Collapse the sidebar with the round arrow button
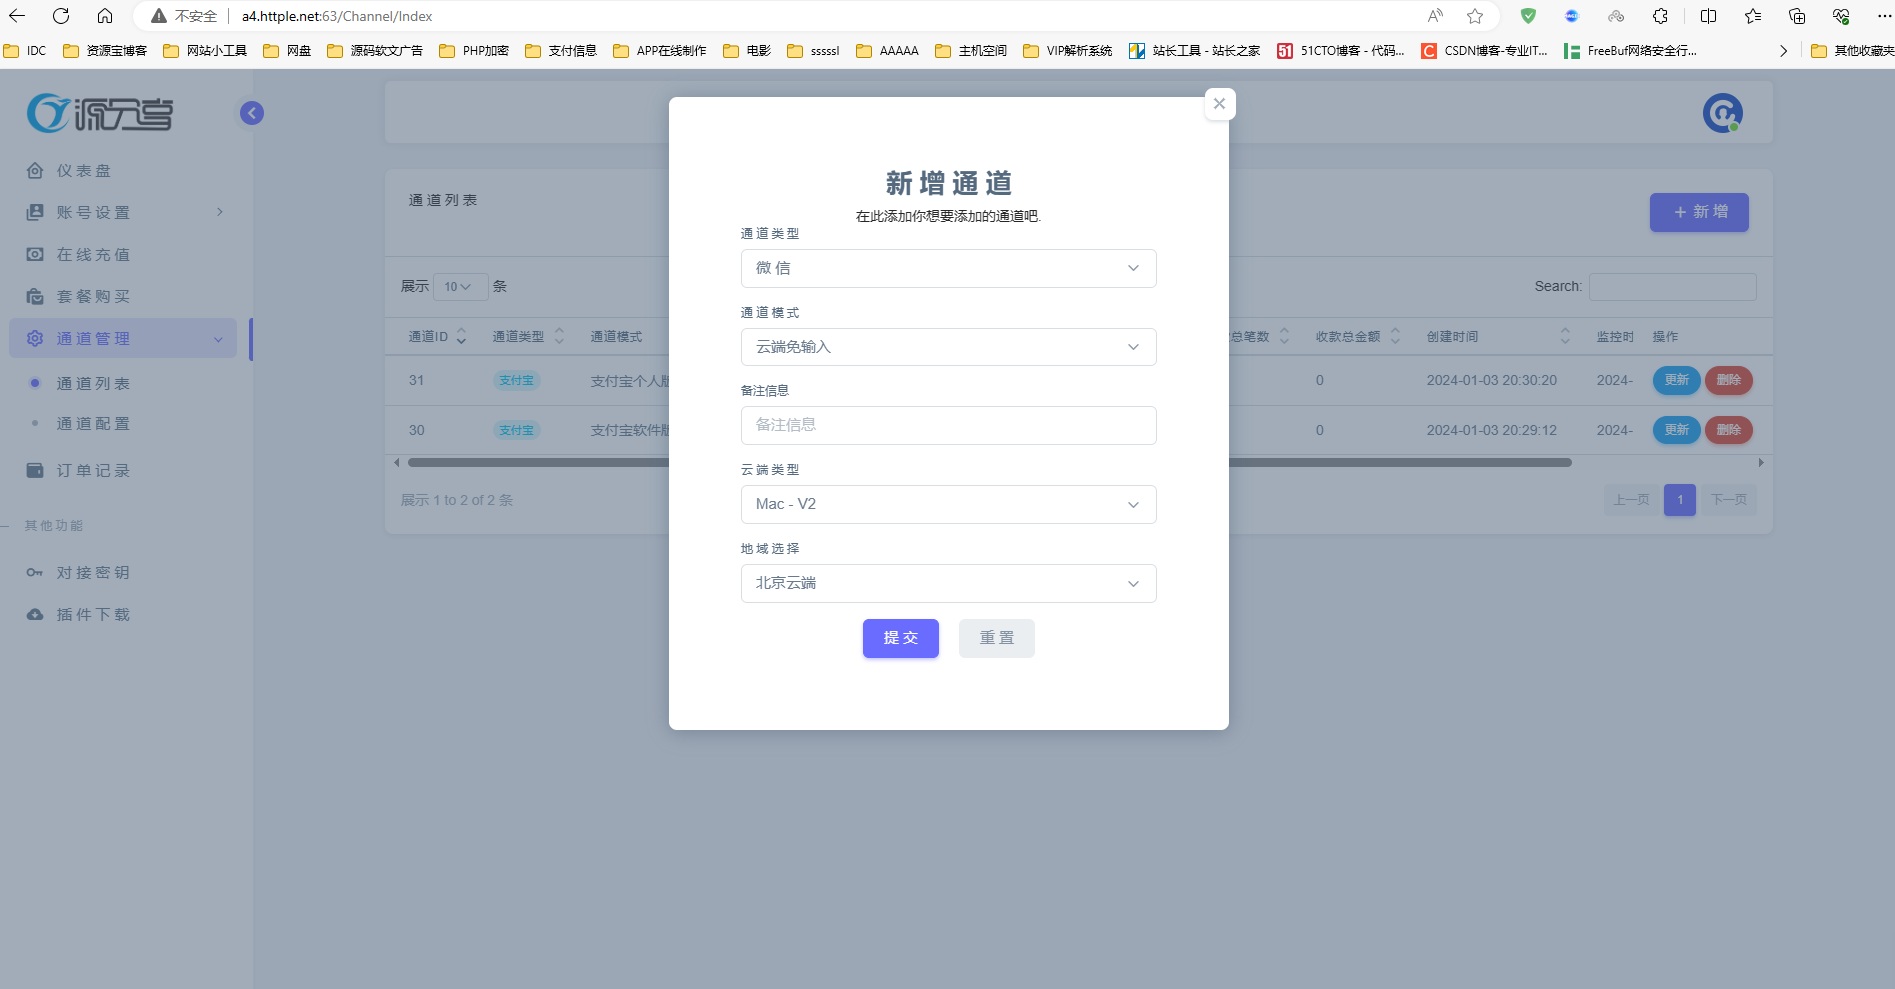This screenshot has width=1895, height=989. tap(252, 113)
